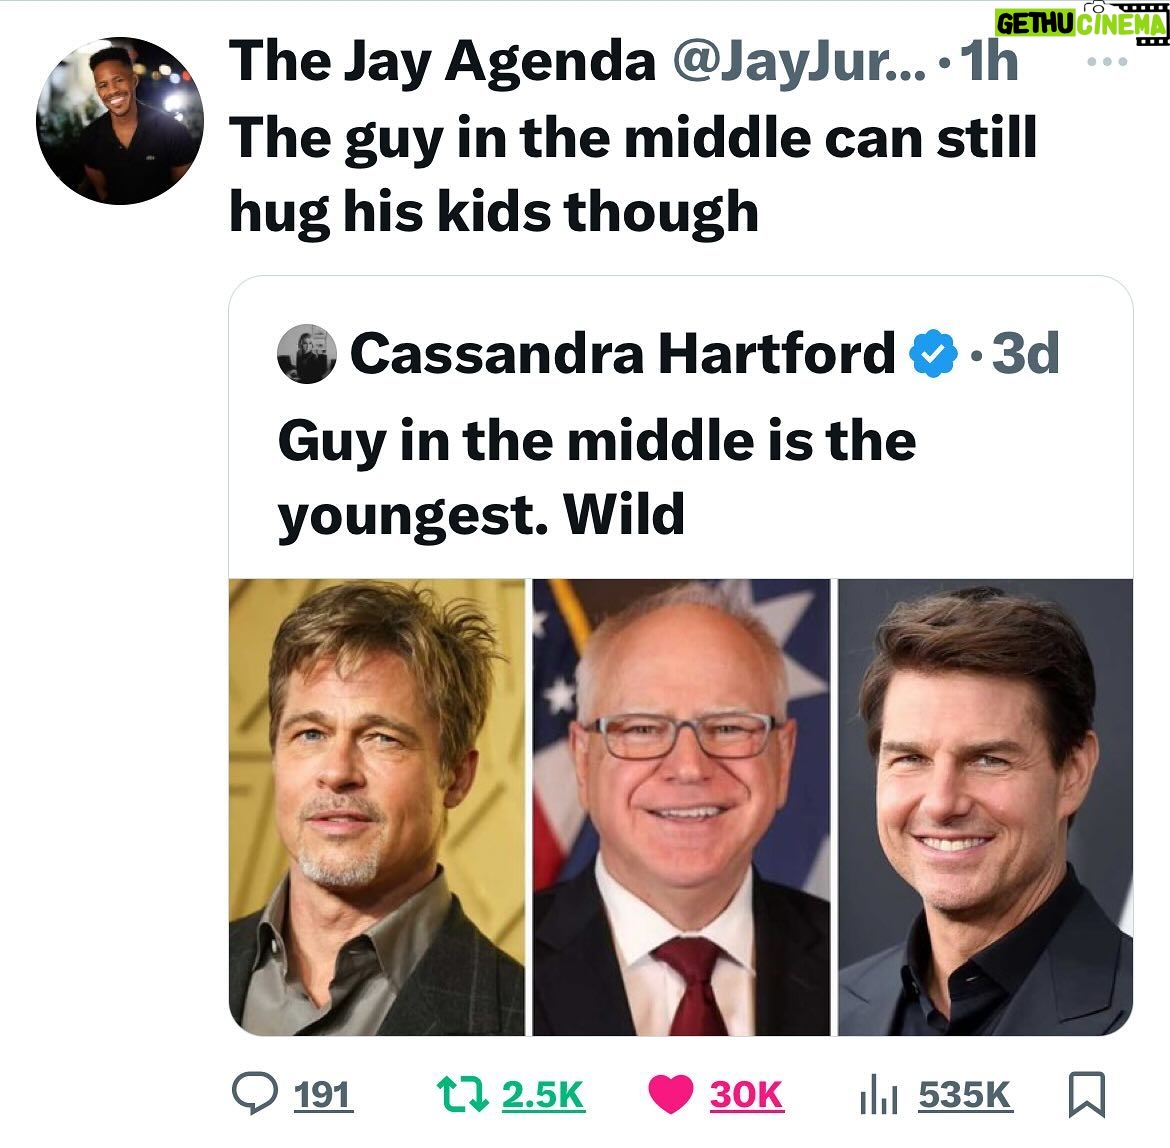Open Cassandra Hartford's small avatar

click(x=307, y=354)
